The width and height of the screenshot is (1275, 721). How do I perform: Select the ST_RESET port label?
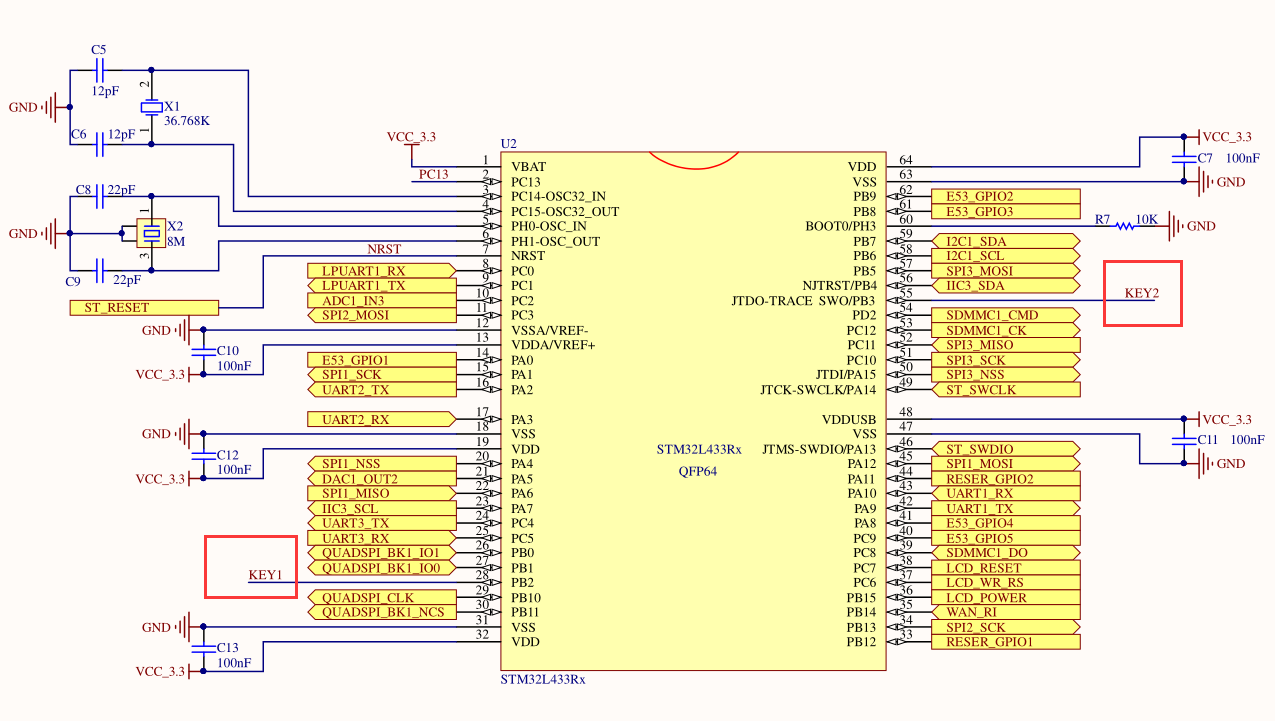coord(143,308)
